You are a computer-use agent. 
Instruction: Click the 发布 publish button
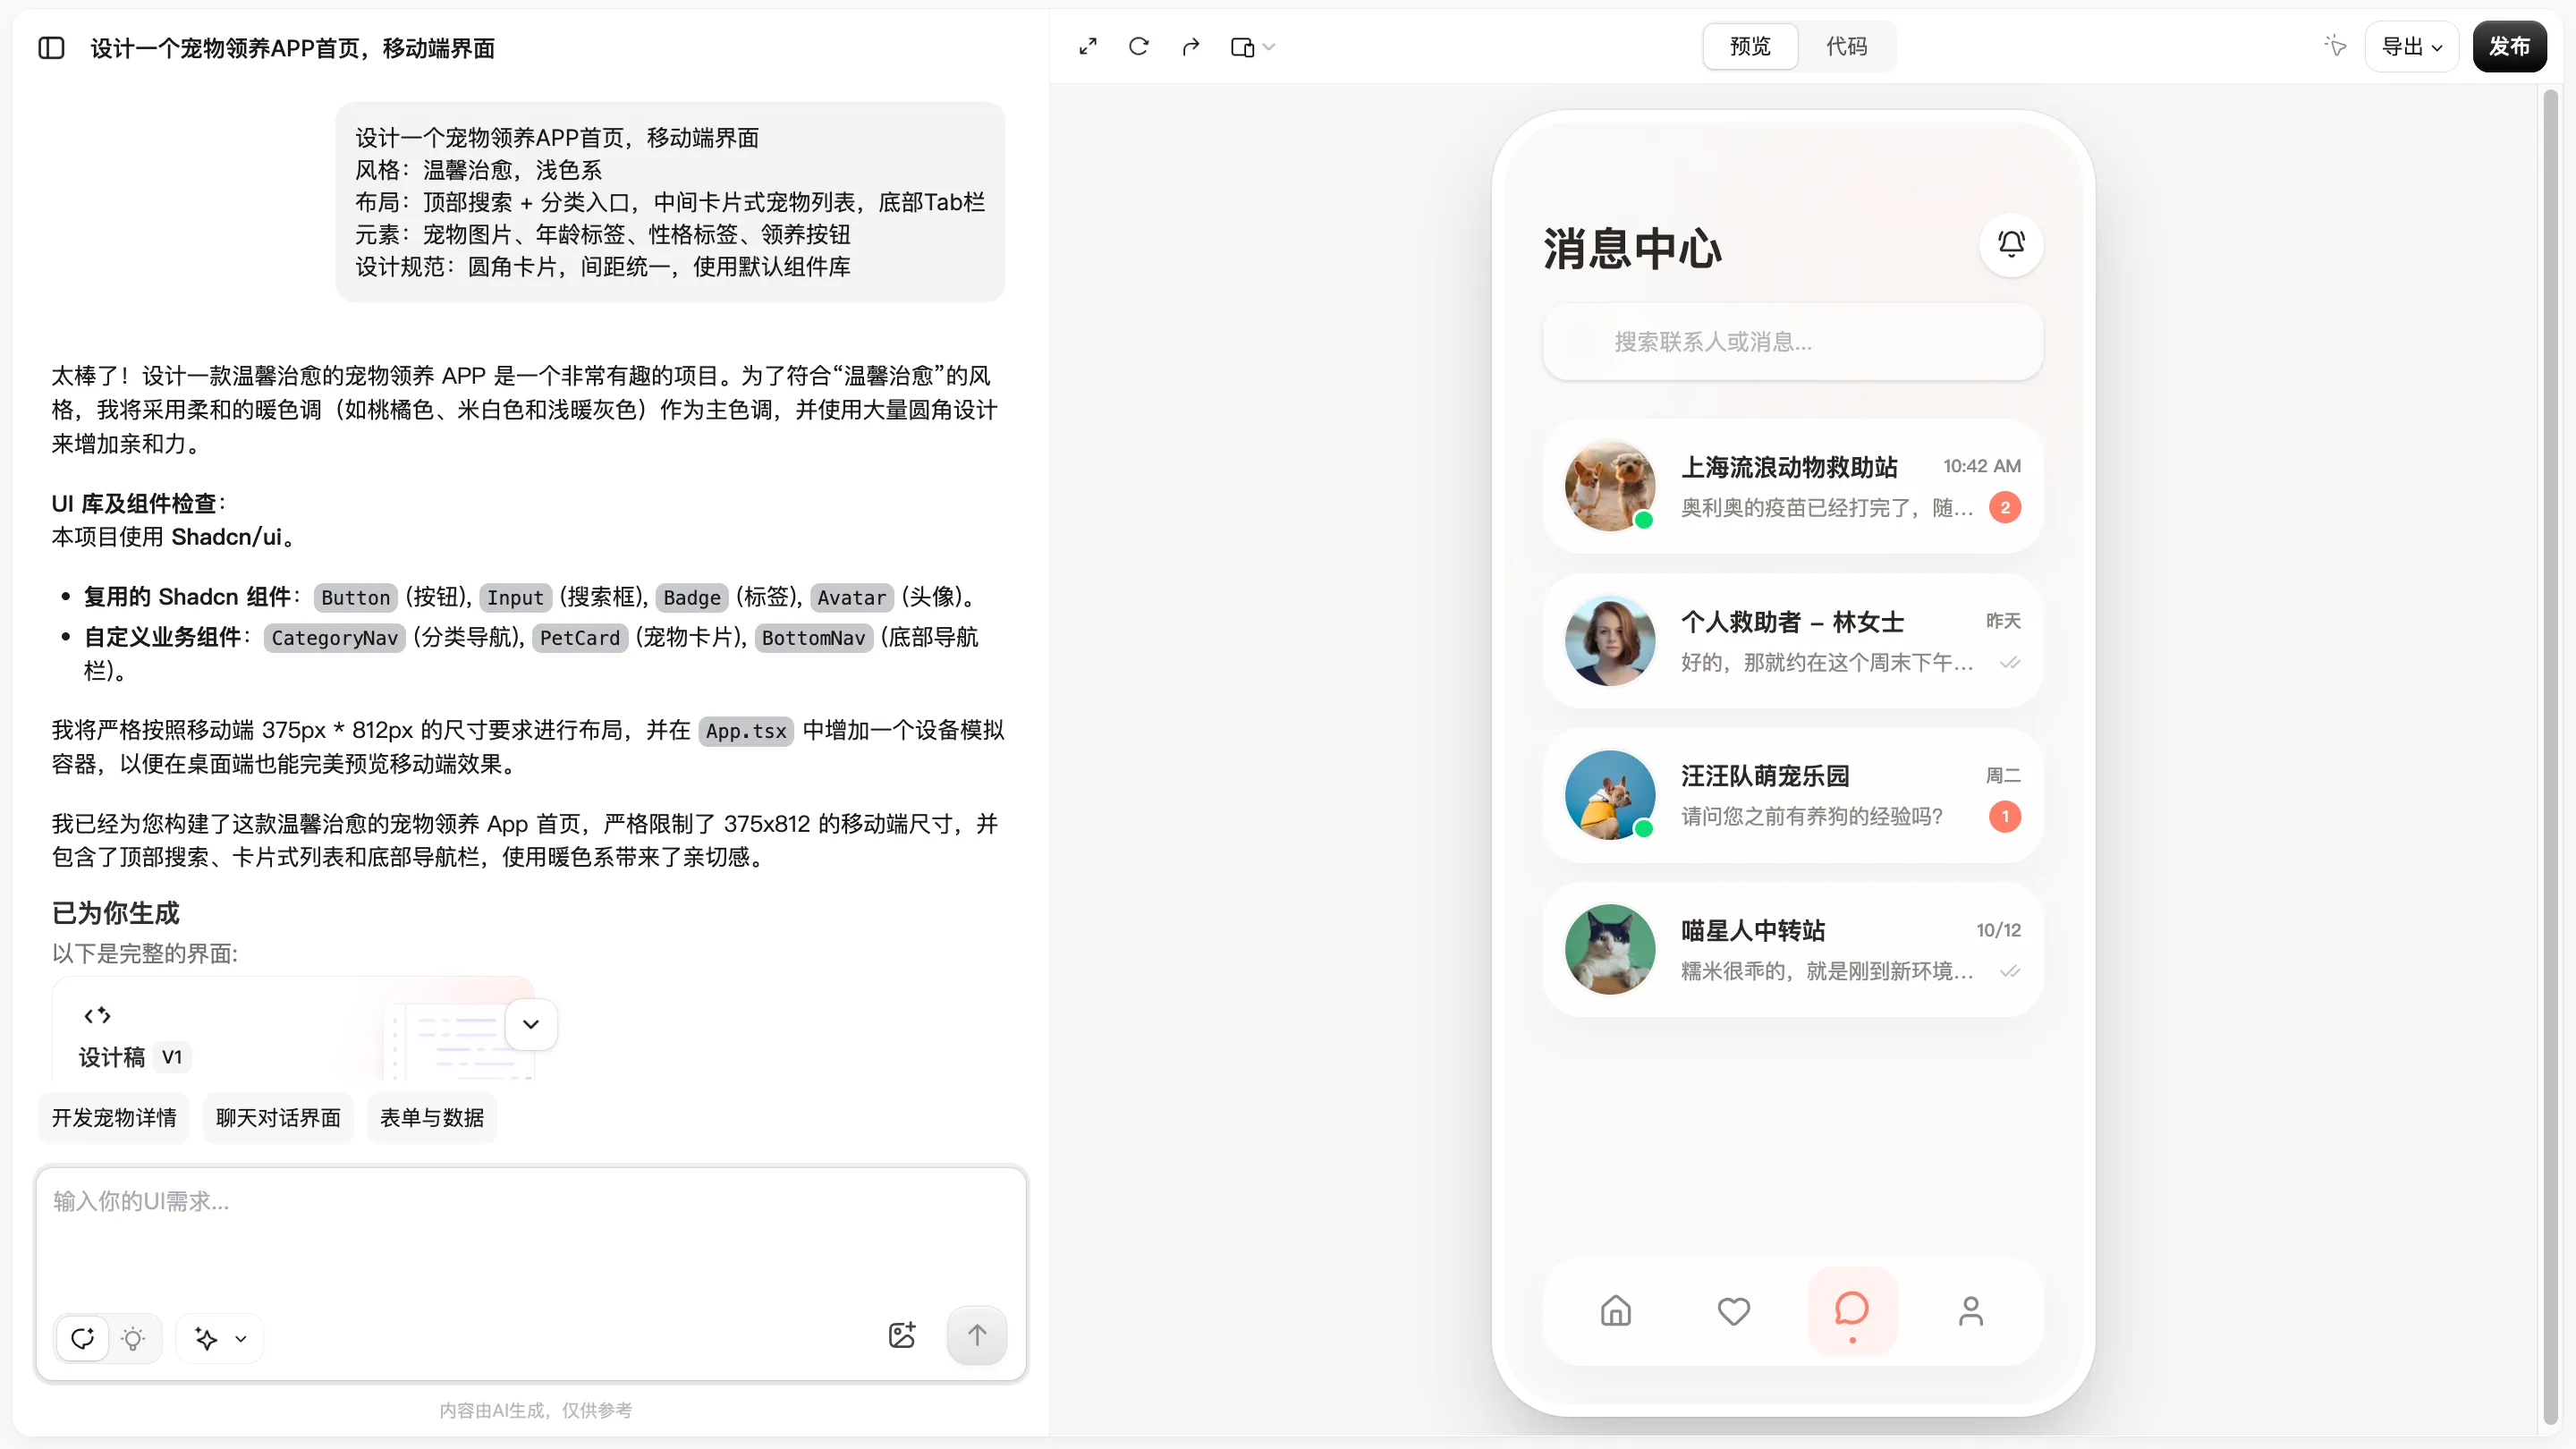2511,46
